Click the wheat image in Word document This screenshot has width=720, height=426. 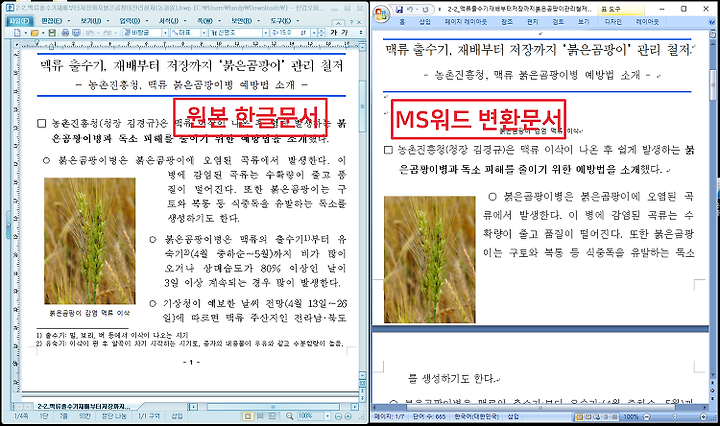[x=430, y=259]
